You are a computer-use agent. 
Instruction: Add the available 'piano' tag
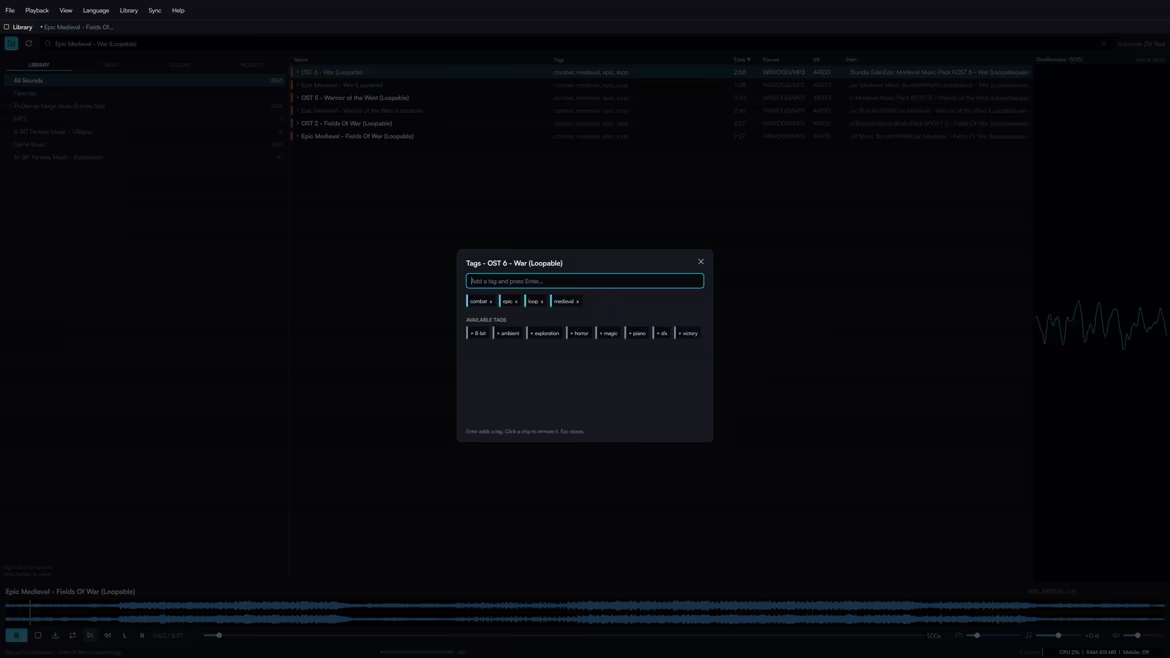[x=636, y=333]
